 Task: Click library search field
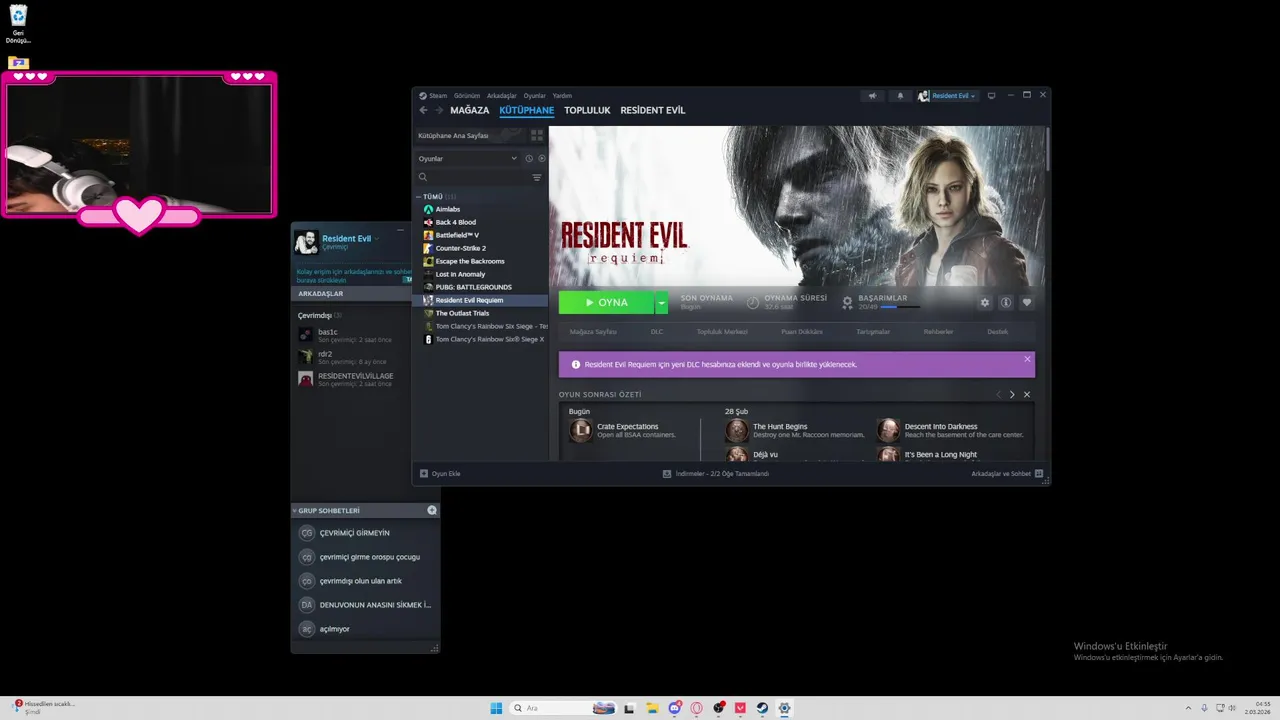(473, 177)
